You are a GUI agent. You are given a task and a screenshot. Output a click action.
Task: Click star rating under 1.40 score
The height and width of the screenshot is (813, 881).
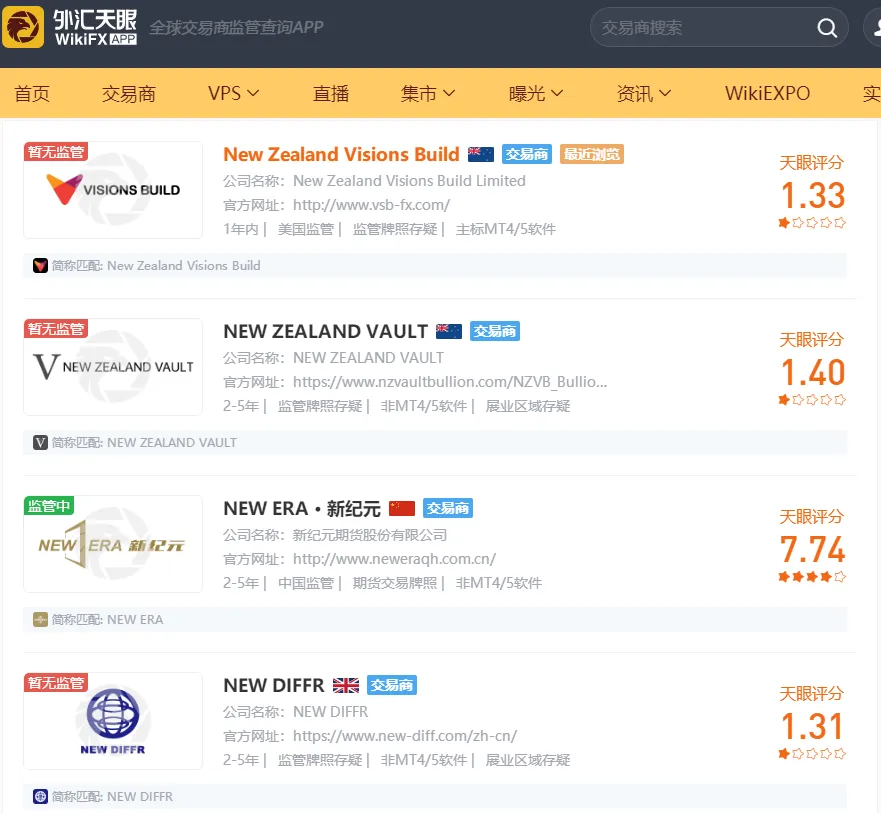pyautogui.click(x=812, y=400)
